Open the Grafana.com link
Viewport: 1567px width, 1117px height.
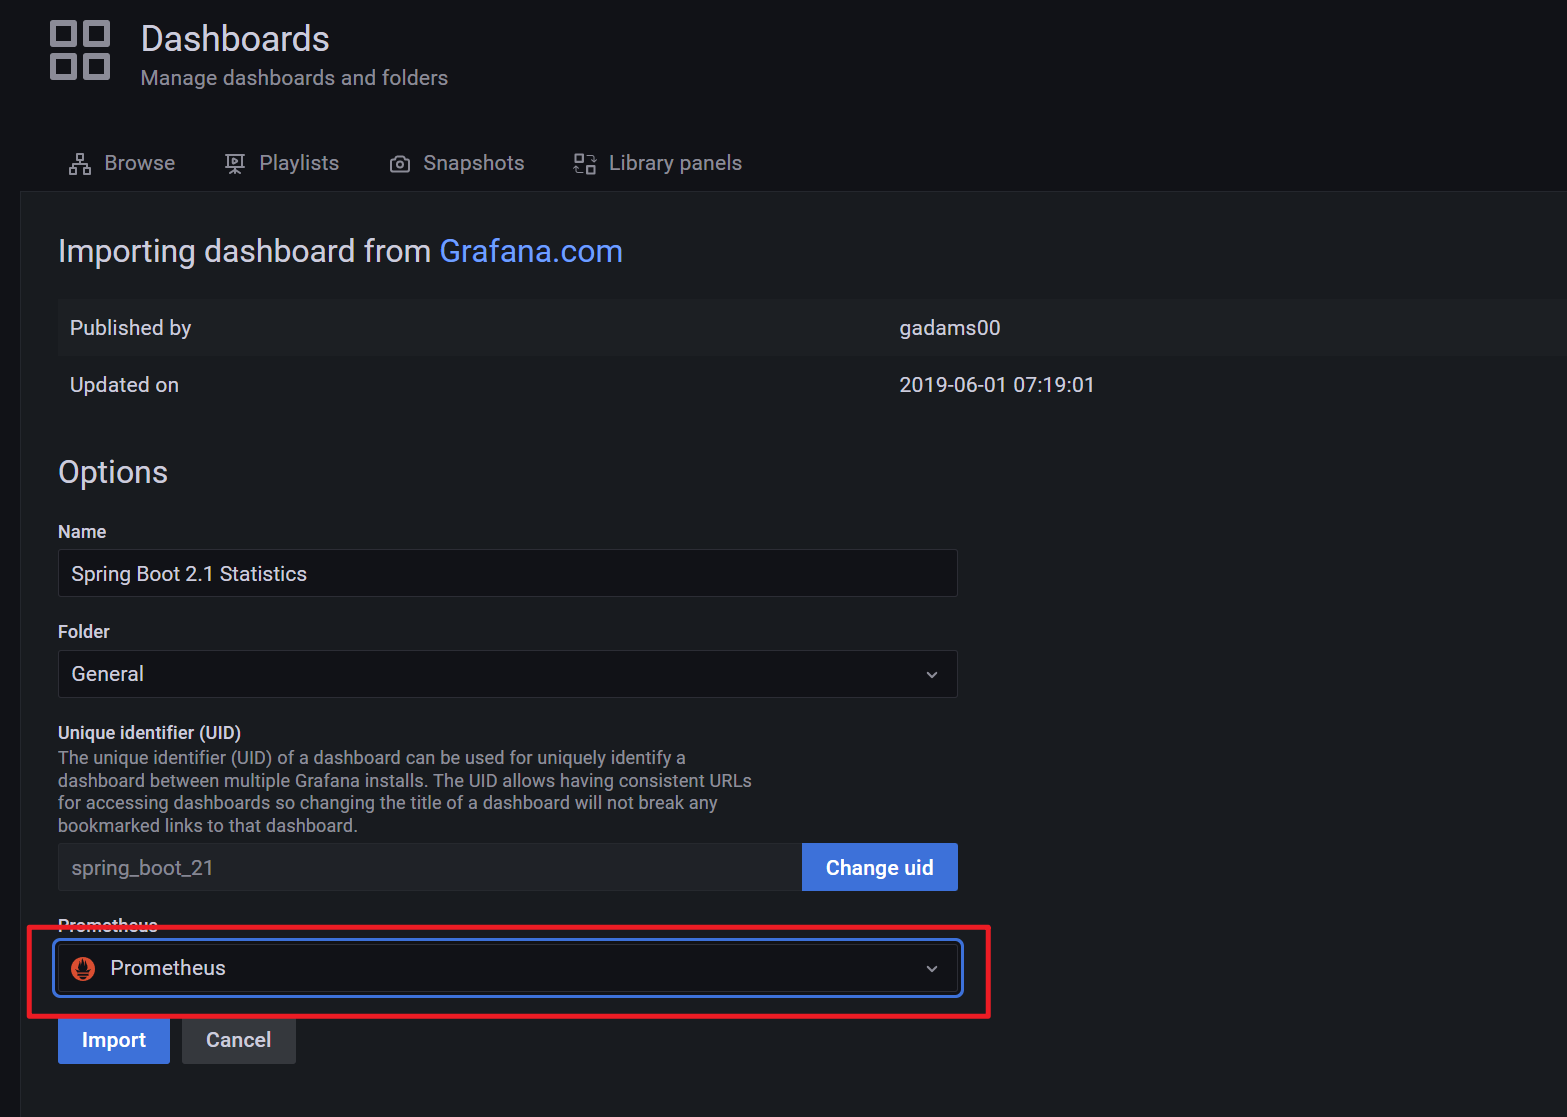tap(531, 251)
